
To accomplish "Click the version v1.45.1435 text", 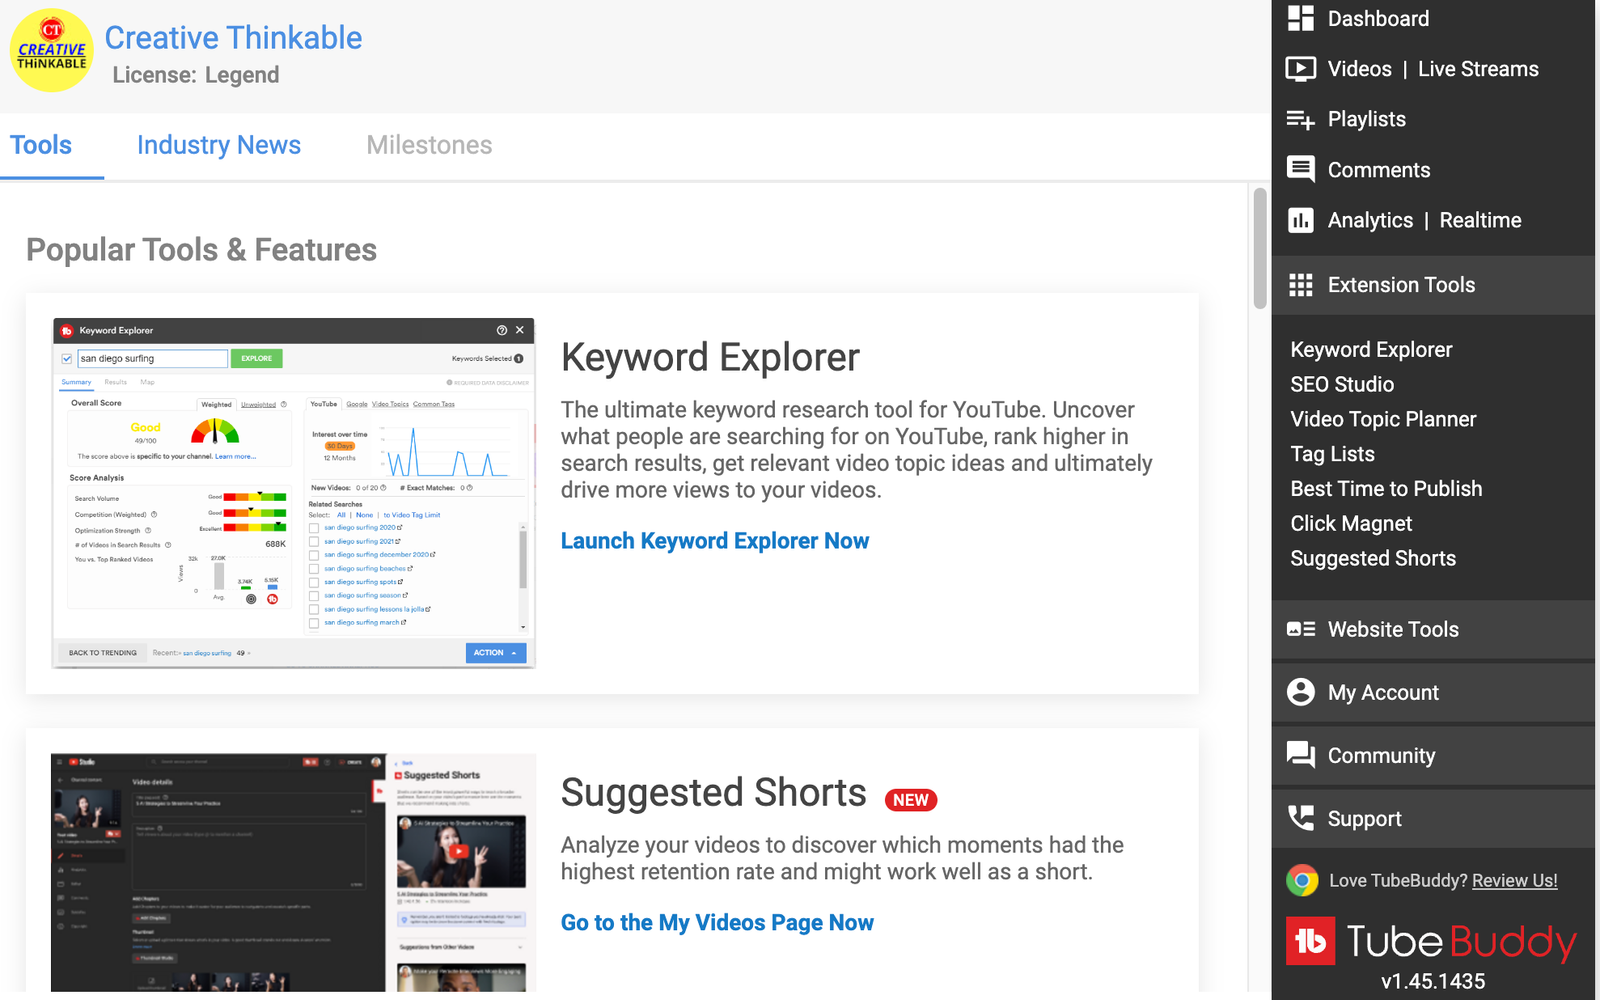I will [1433, 982].
